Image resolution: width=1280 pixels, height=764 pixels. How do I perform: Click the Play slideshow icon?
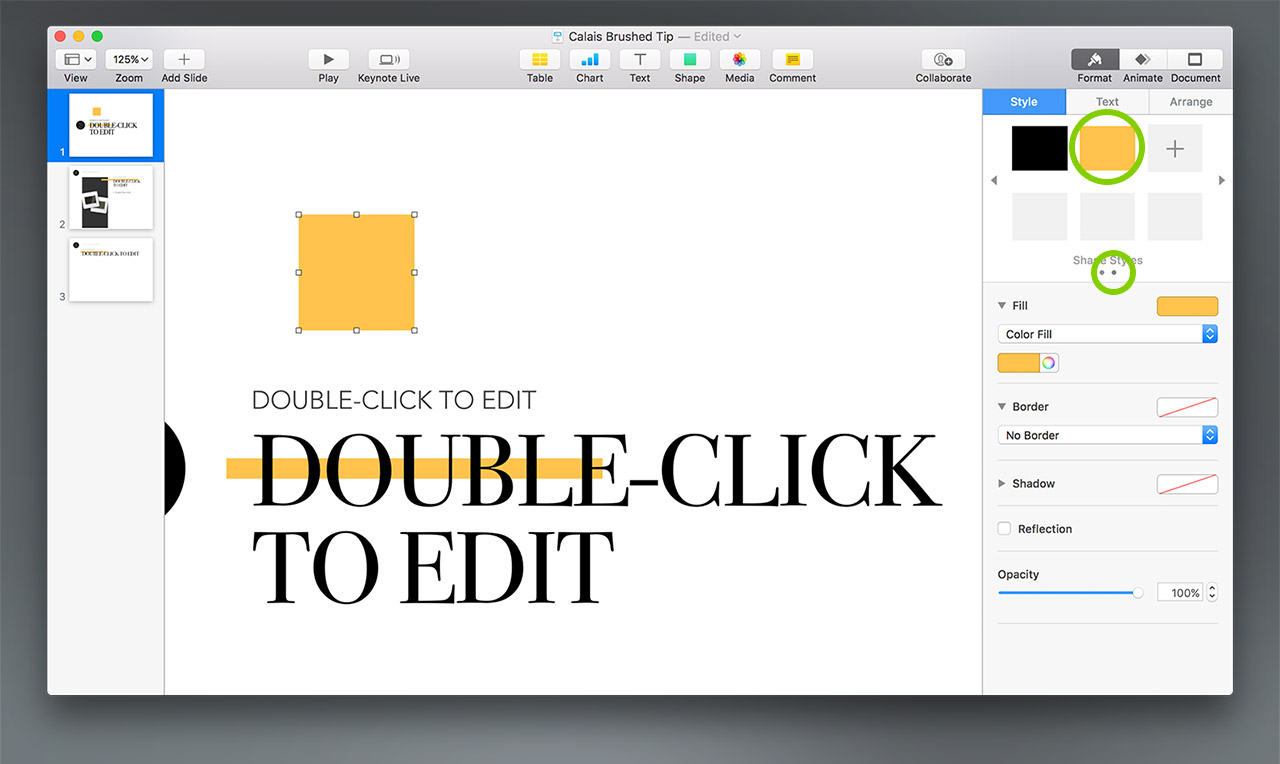click(x=328, y=60)
